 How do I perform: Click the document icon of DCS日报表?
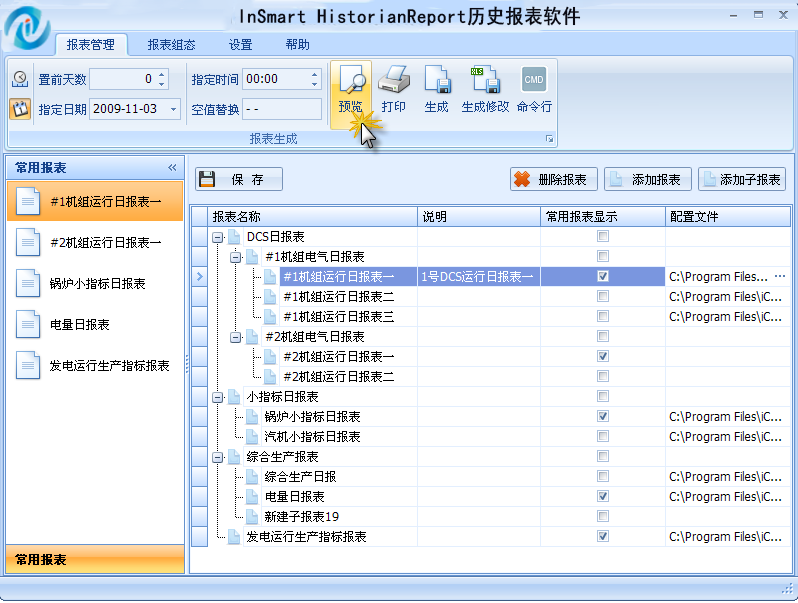tap(234, 237)
